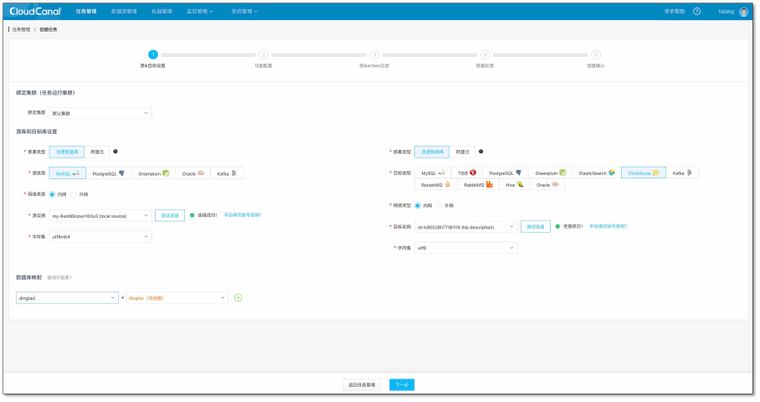
Task: Open the target instance dropdown (no description)
Action: [466, 226]
